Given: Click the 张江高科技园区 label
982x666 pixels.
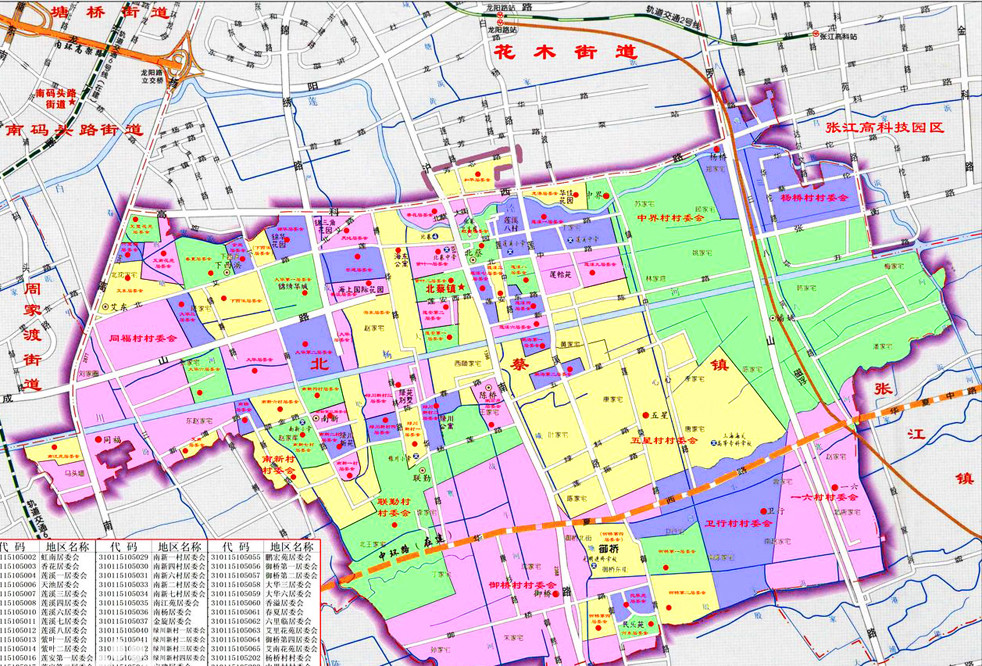Looking at the screenshot, I should [x=884, y=127].
